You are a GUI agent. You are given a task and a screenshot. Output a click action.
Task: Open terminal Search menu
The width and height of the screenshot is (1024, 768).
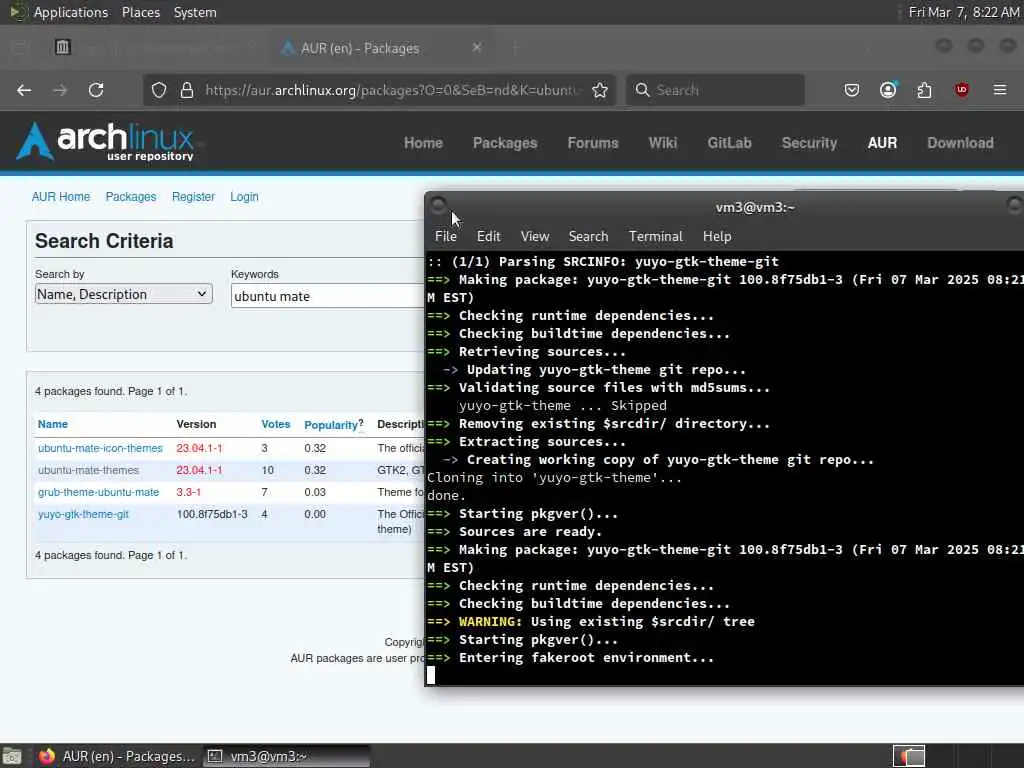point(588,236)
